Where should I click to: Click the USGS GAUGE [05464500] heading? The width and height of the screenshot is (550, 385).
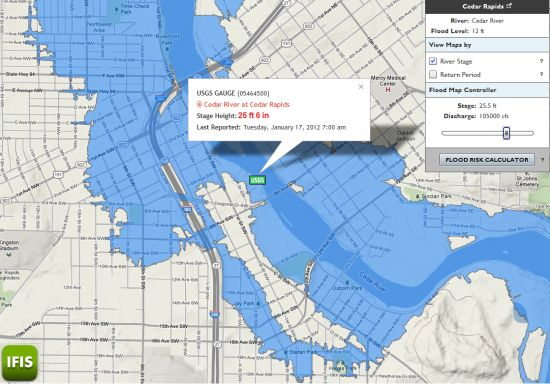233,93
